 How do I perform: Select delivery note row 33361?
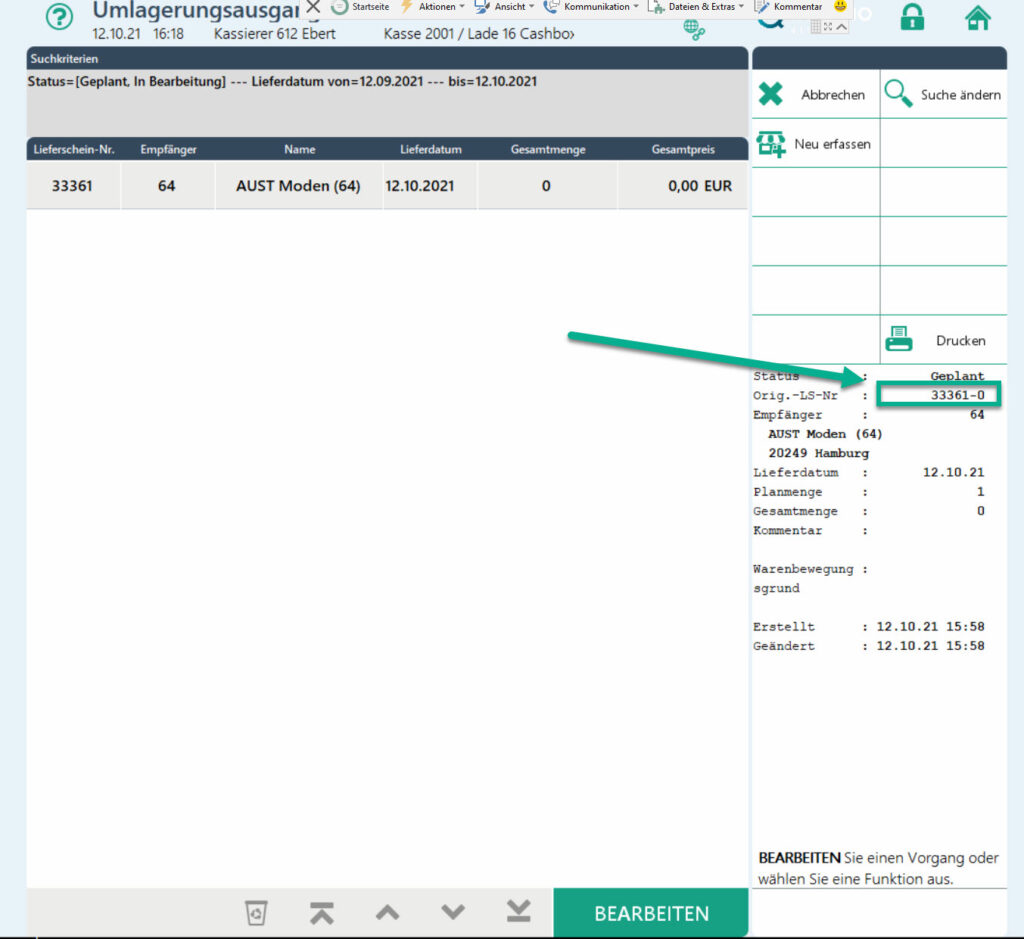pos(386,186)
